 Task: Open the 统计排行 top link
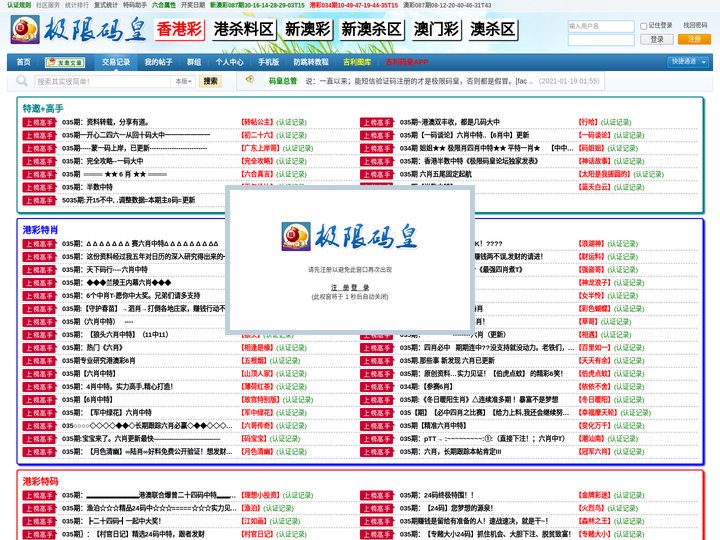pos(77,5)
